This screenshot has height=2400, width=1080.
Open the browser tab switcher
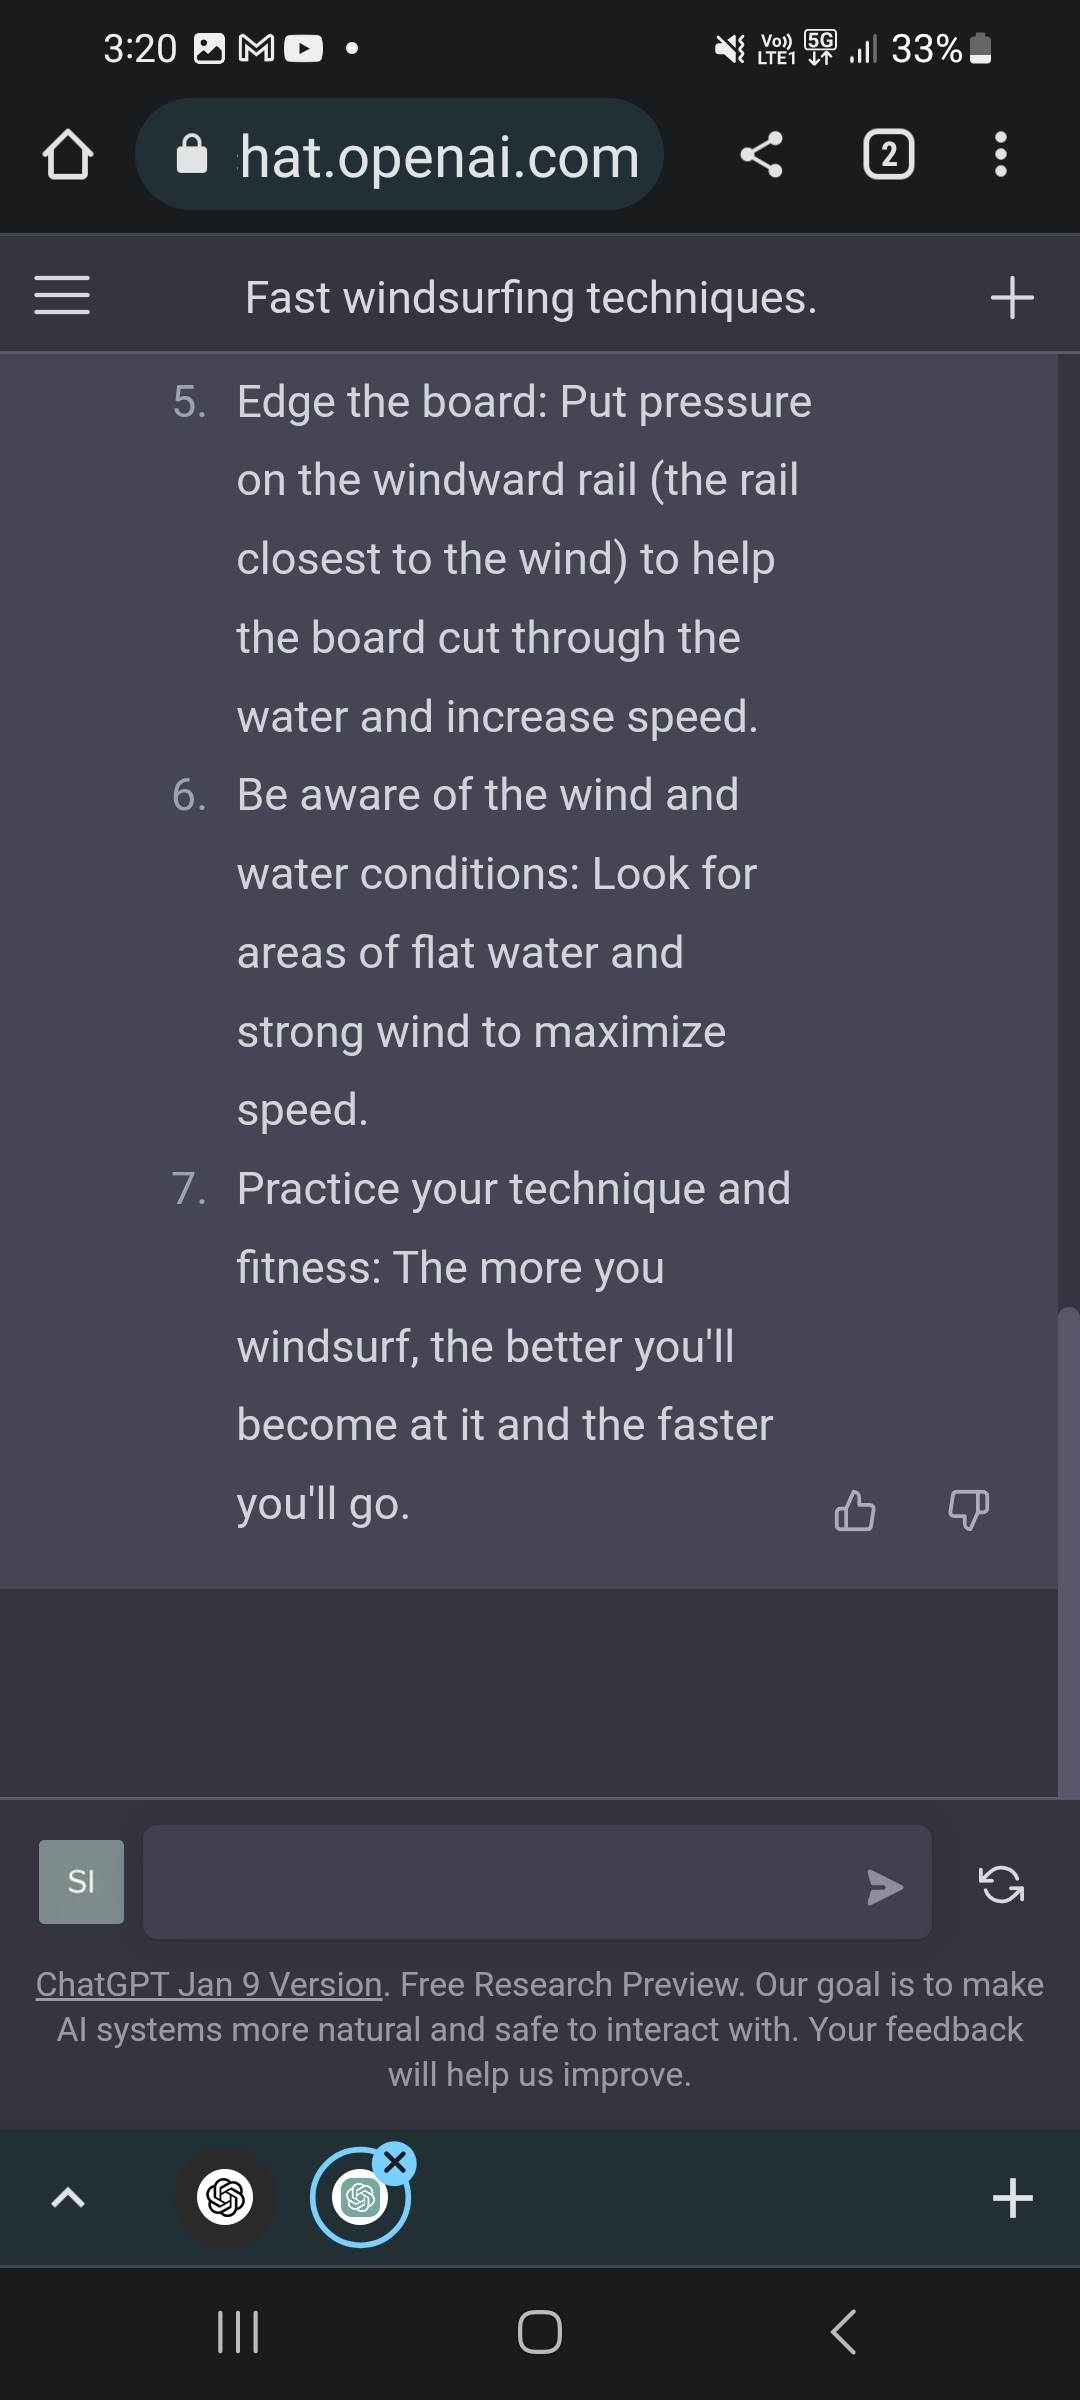click(888, 155)
